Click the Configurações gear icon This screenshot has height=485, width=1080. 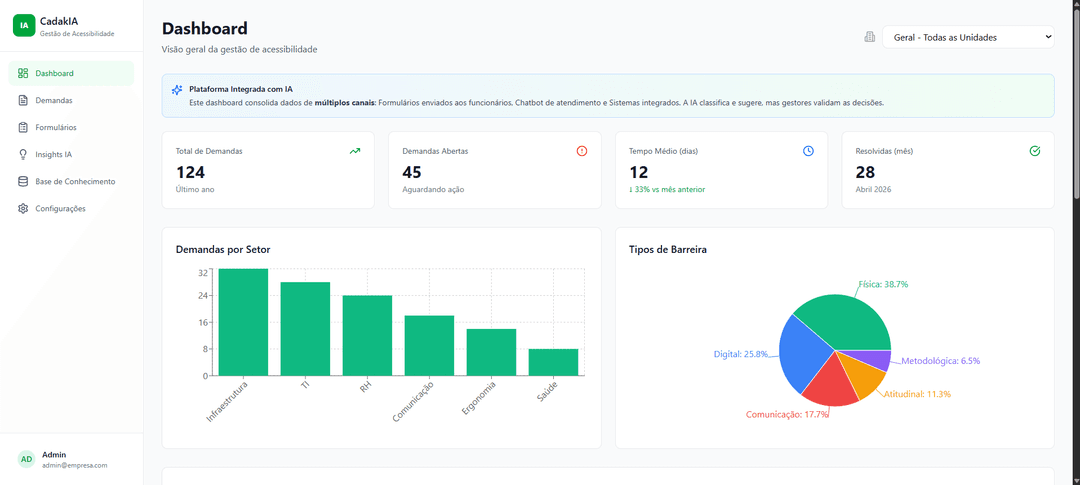coord(23,209)
